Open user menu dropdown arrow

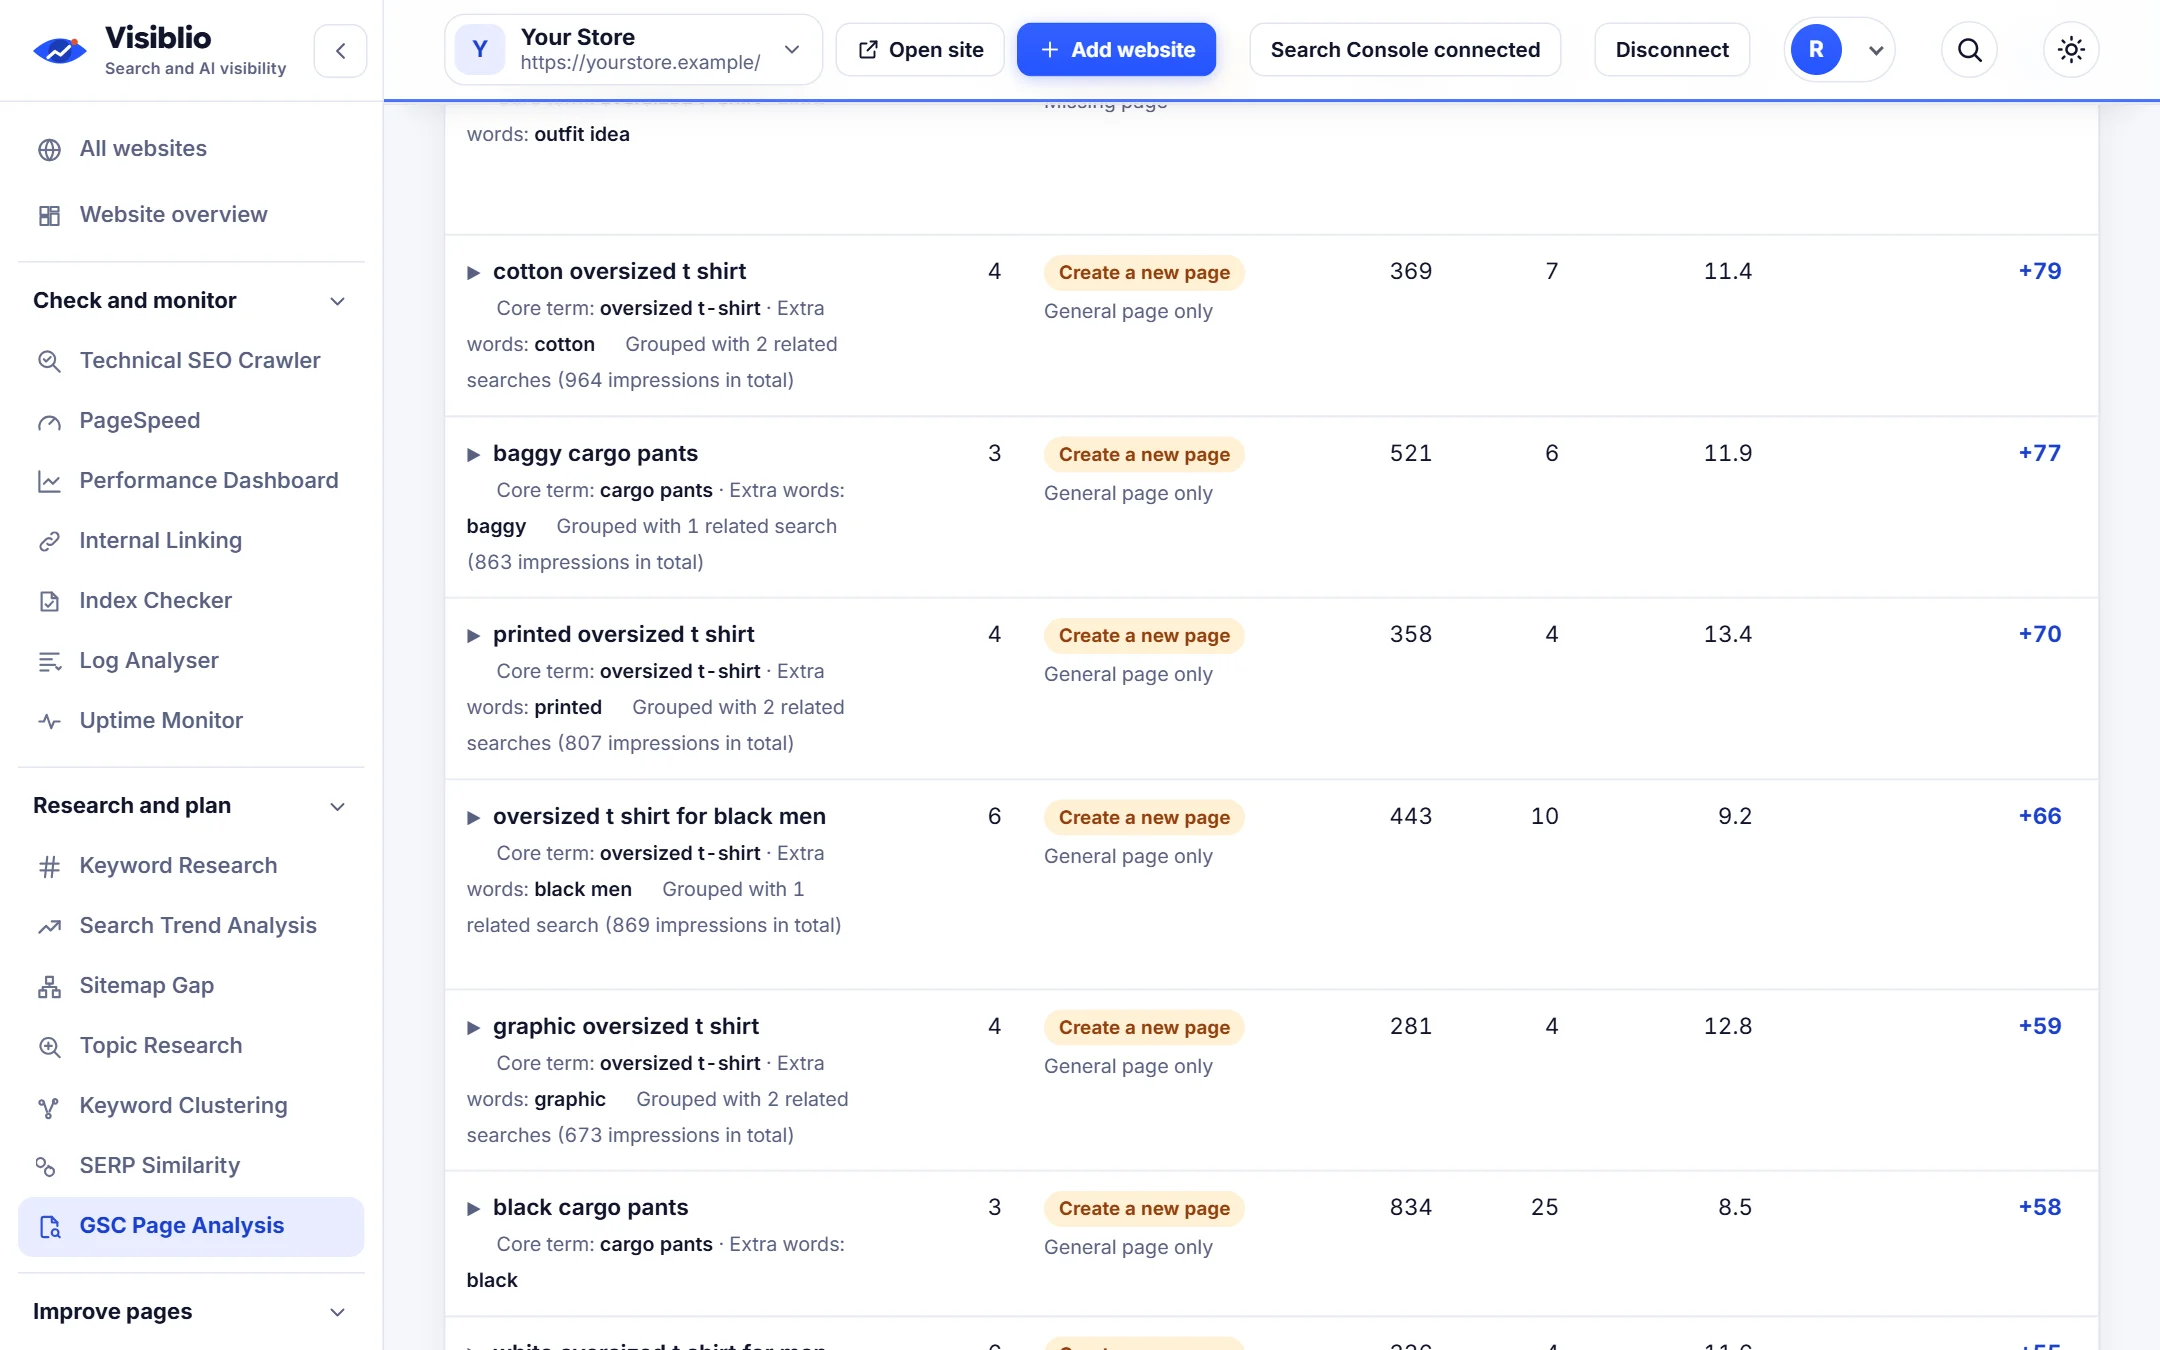click(1876, 50)
